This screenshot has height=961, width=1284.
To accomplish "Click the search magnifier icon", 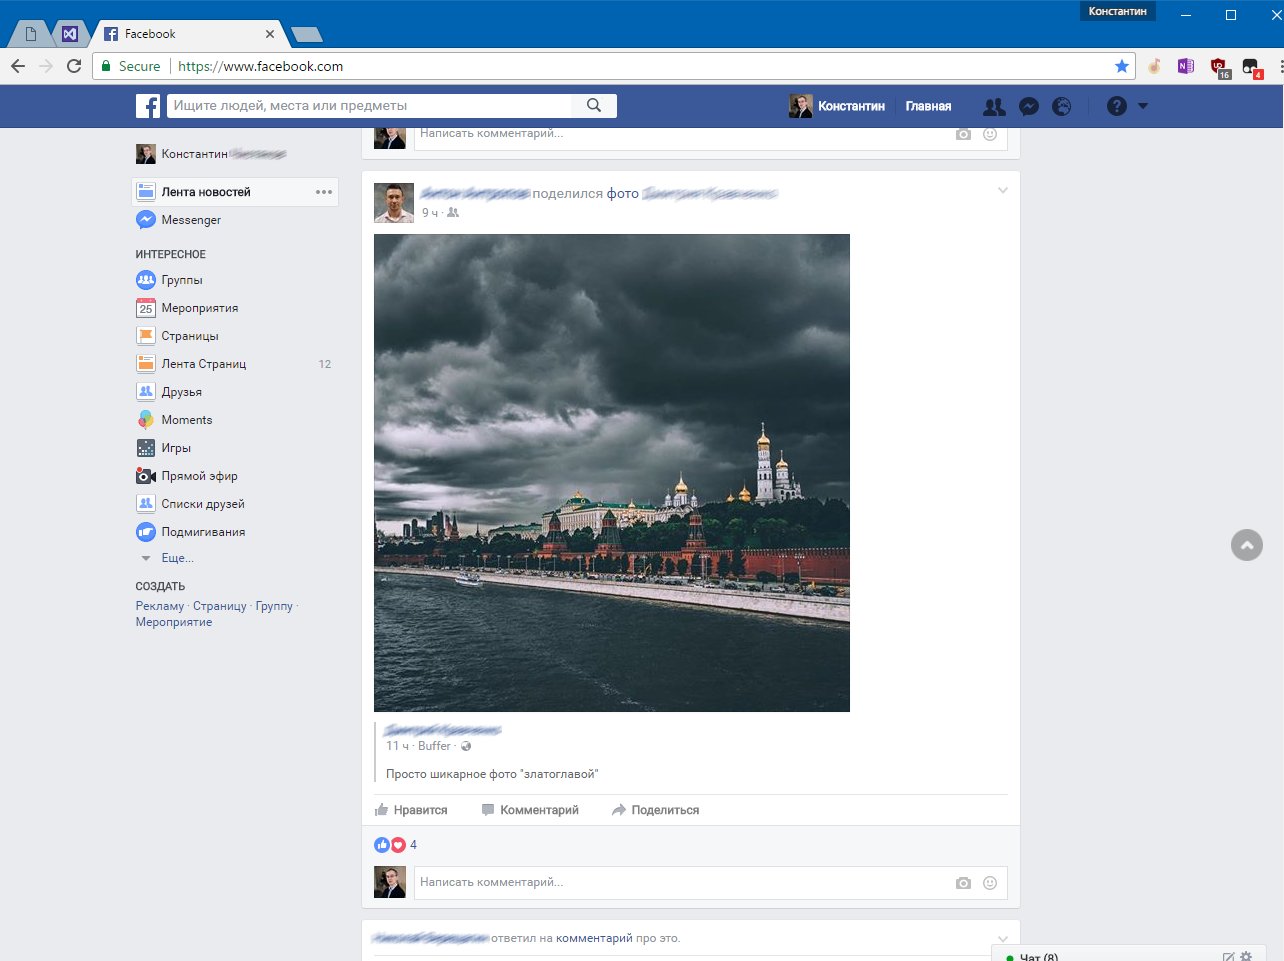I will [594, 105].
